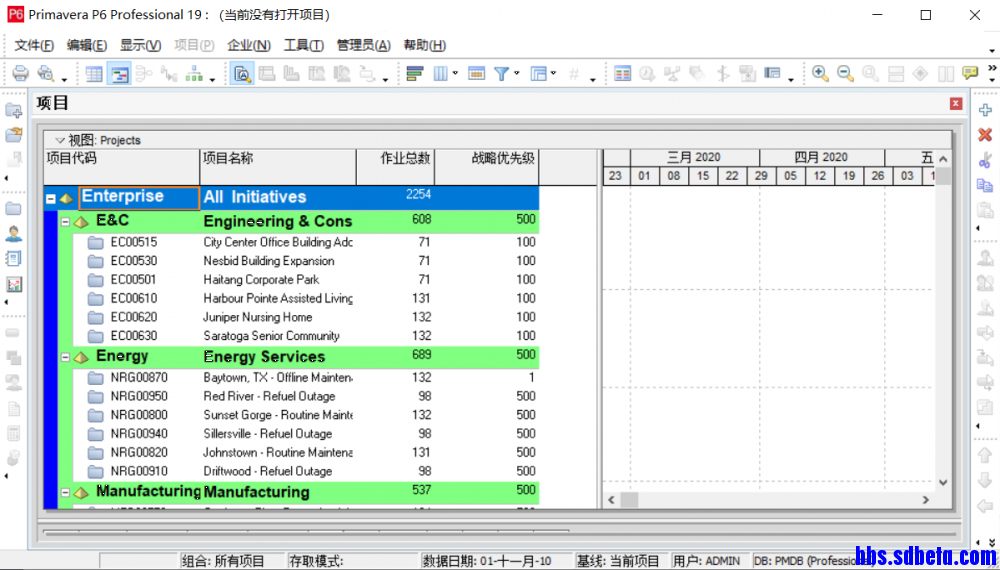Collapse the Energy EPS node
The image size is (1000, 570).
coord(65,358)
